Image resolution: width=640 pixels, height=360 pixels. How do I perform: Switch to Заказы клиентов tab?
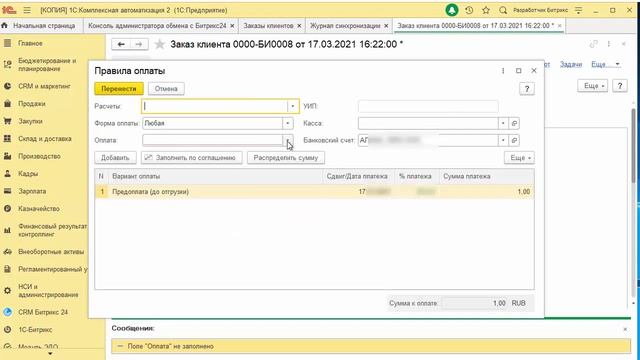coord(268,26)
